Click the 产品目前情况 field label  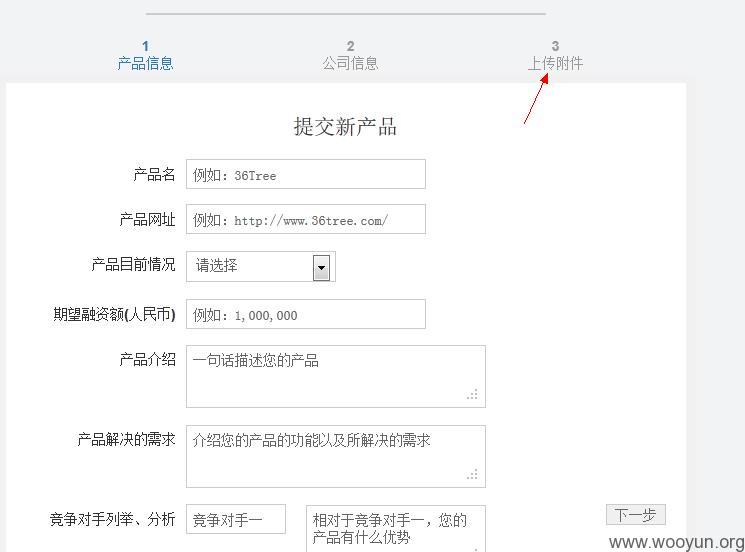133,265
